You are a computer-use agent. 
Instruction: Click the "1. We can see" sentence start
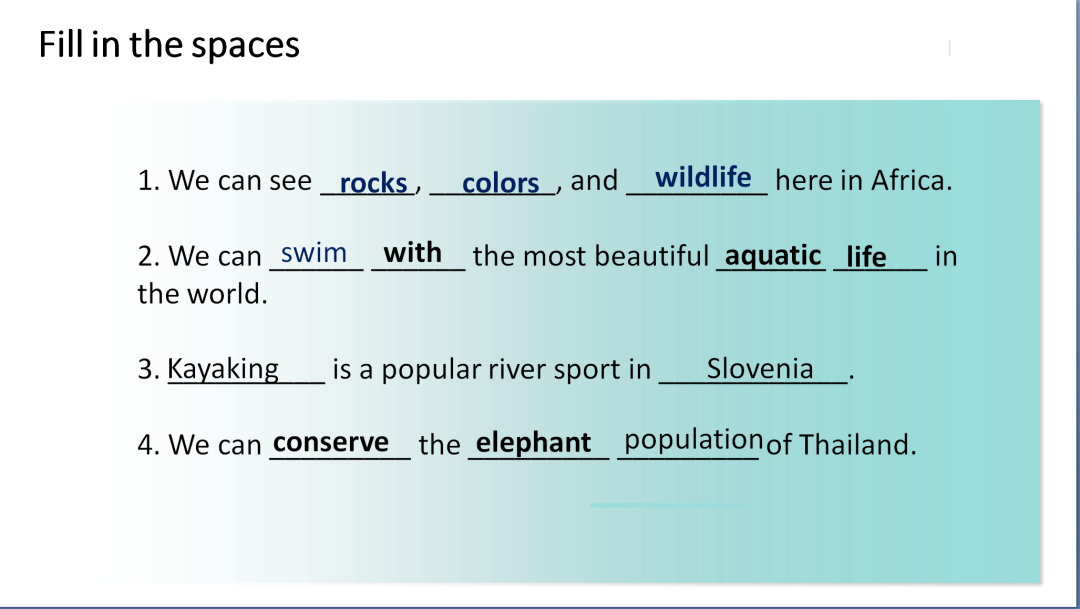coord(225,180)
